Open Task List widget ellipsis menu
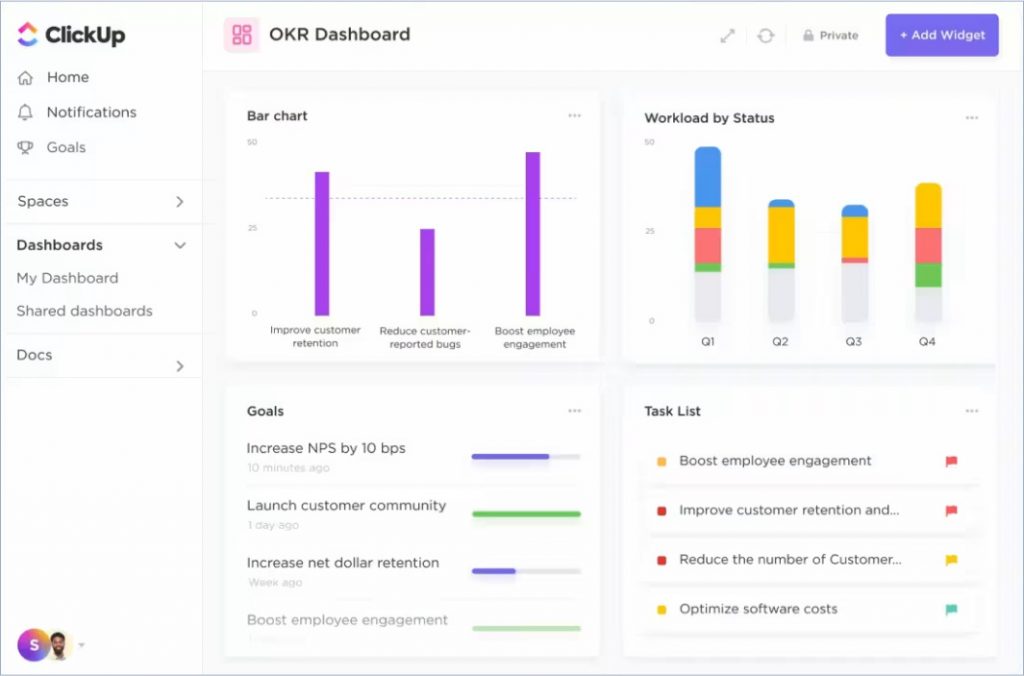The image size is (1024, 676). (971, 411)
